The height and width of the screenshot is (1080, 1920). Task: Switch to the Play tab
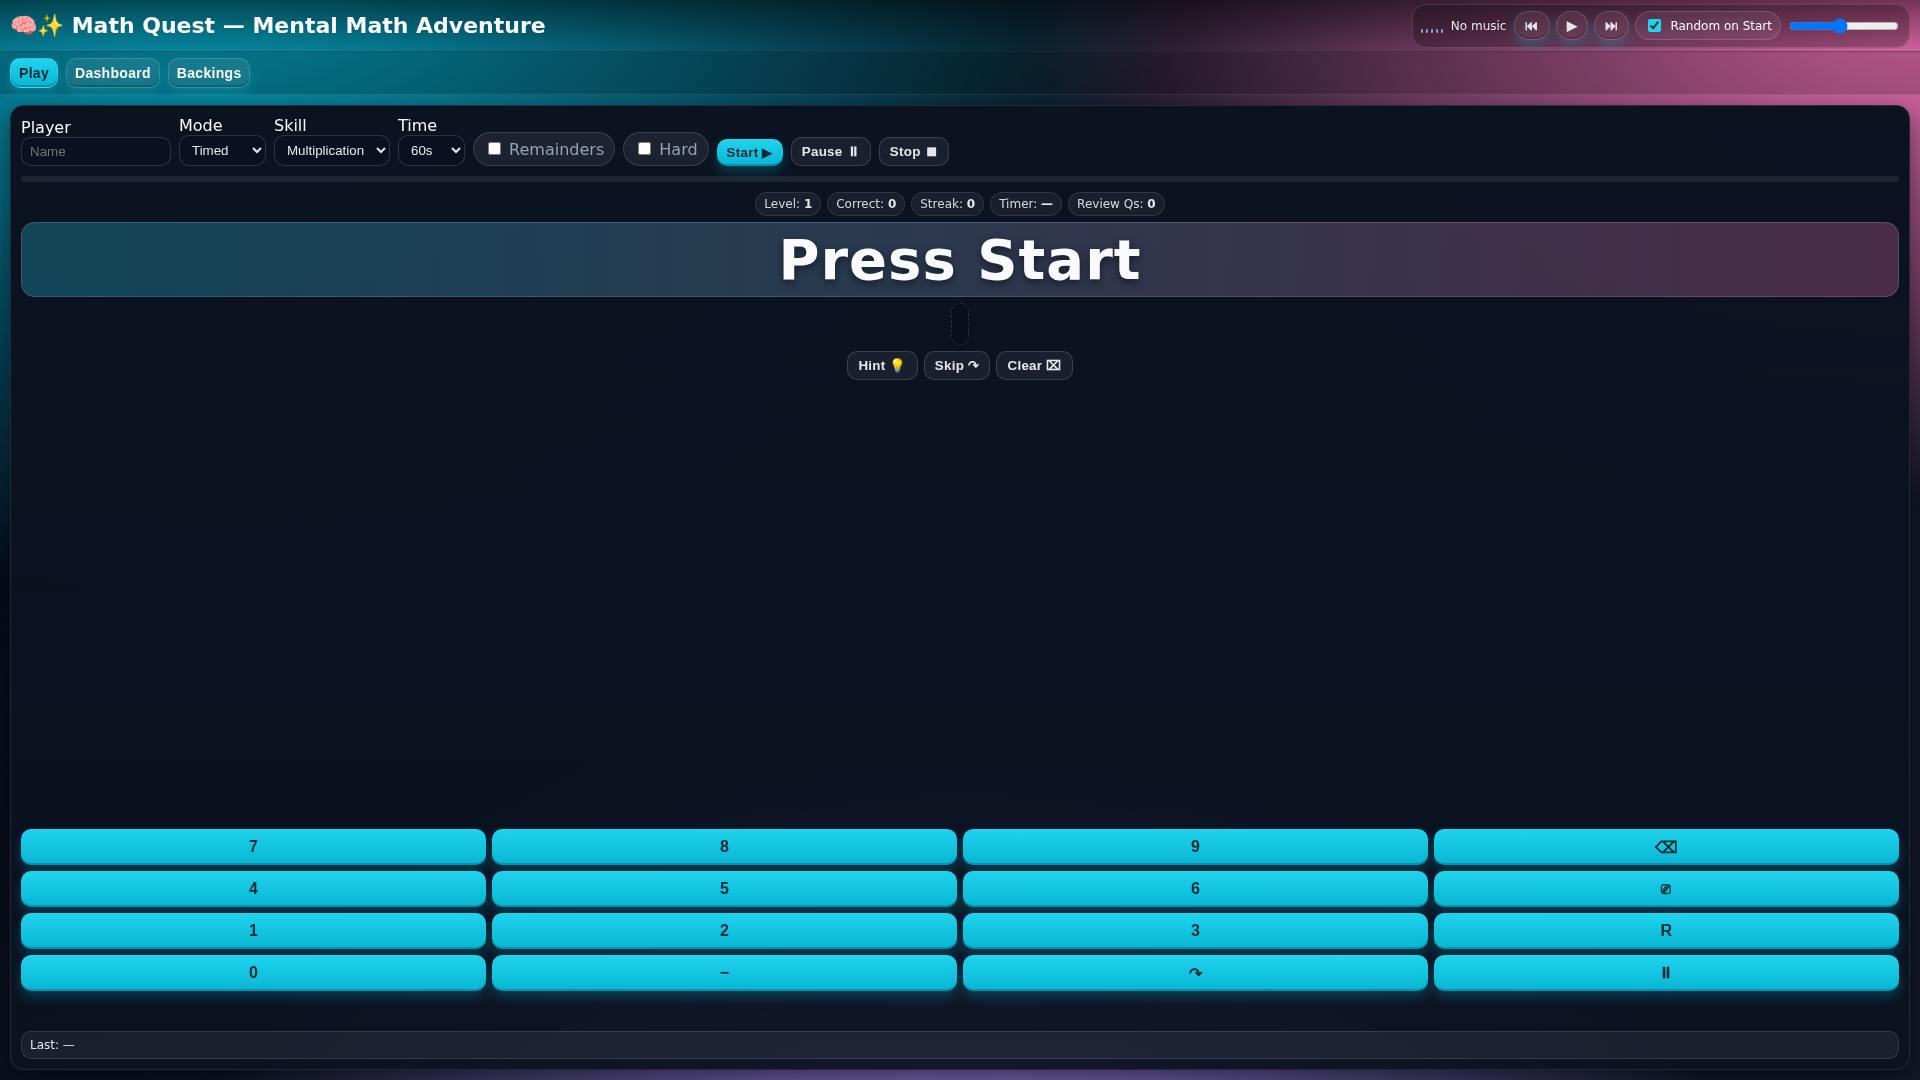[x=34, y=73]
